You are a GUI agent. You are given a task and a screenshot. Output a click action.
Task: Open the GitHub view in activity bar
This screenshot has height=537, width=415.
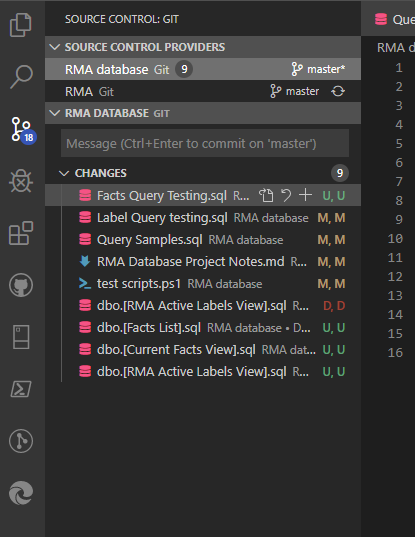click(21, 285)
